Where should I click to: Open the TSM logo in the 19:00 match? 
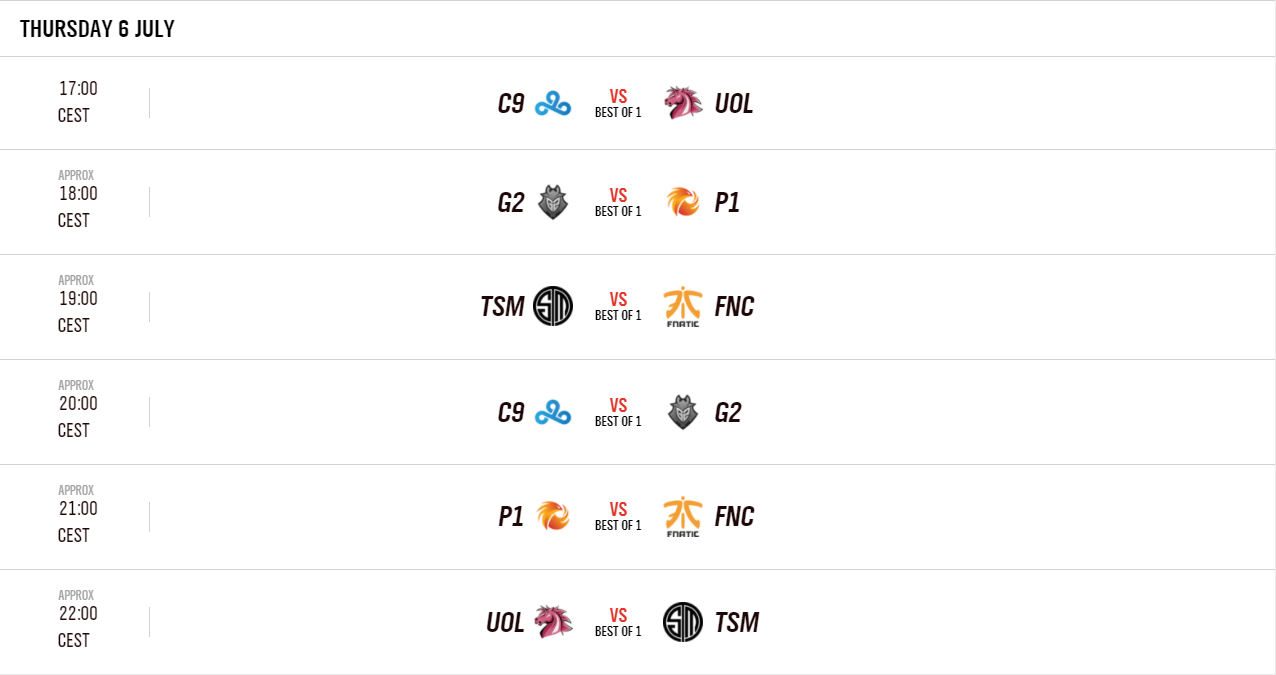(553, 306)
